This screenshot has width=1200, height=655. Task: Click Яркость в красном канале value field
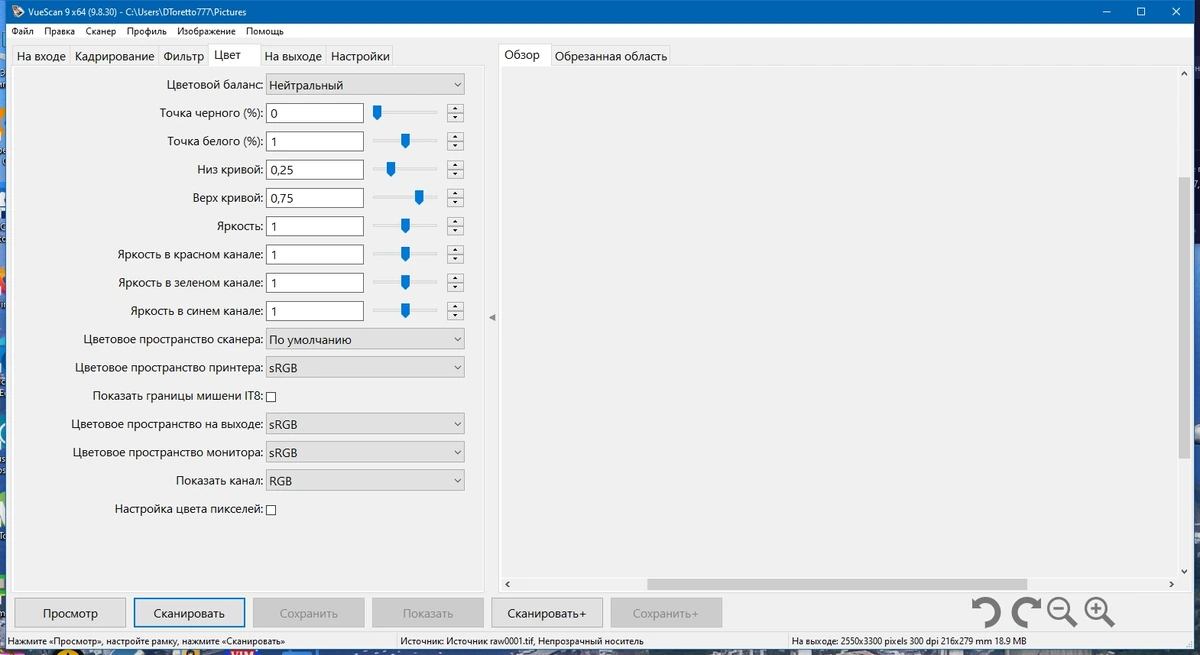tap(315, 255)
